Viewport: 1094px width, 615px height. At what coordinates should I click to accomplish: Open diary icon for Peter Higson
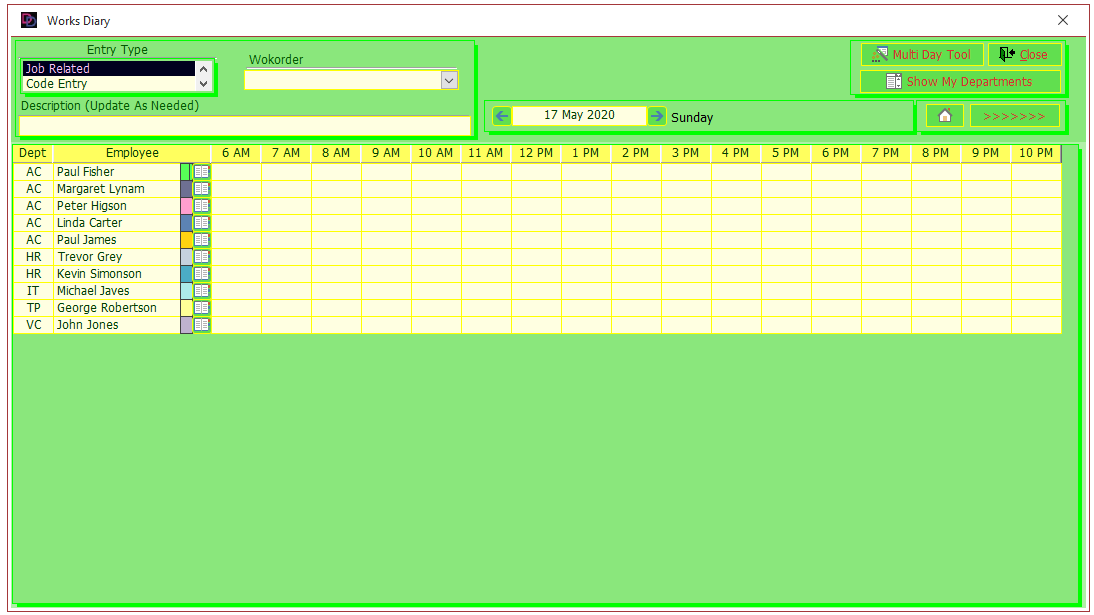click(202, 206)
